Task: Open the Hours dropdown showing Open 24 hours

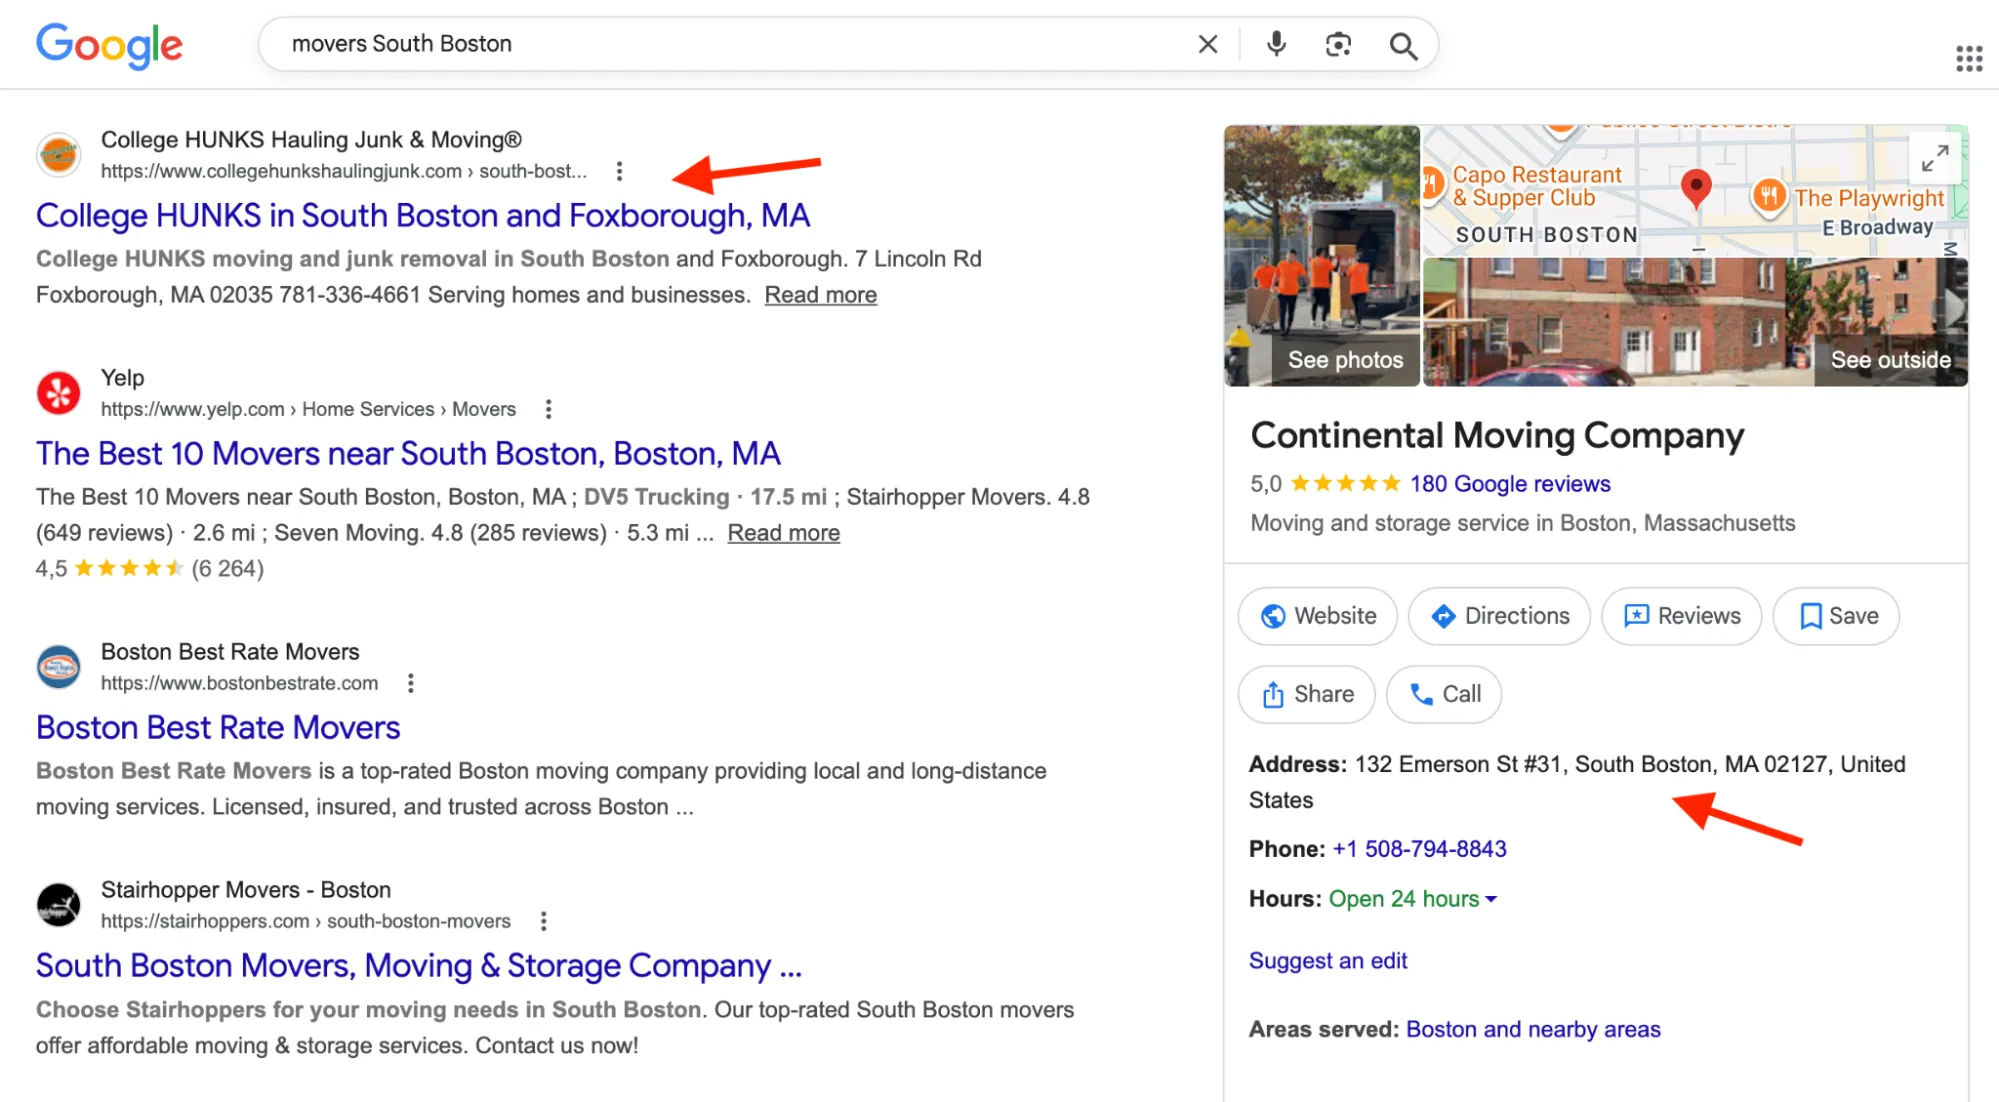Action: (1404, 898)
